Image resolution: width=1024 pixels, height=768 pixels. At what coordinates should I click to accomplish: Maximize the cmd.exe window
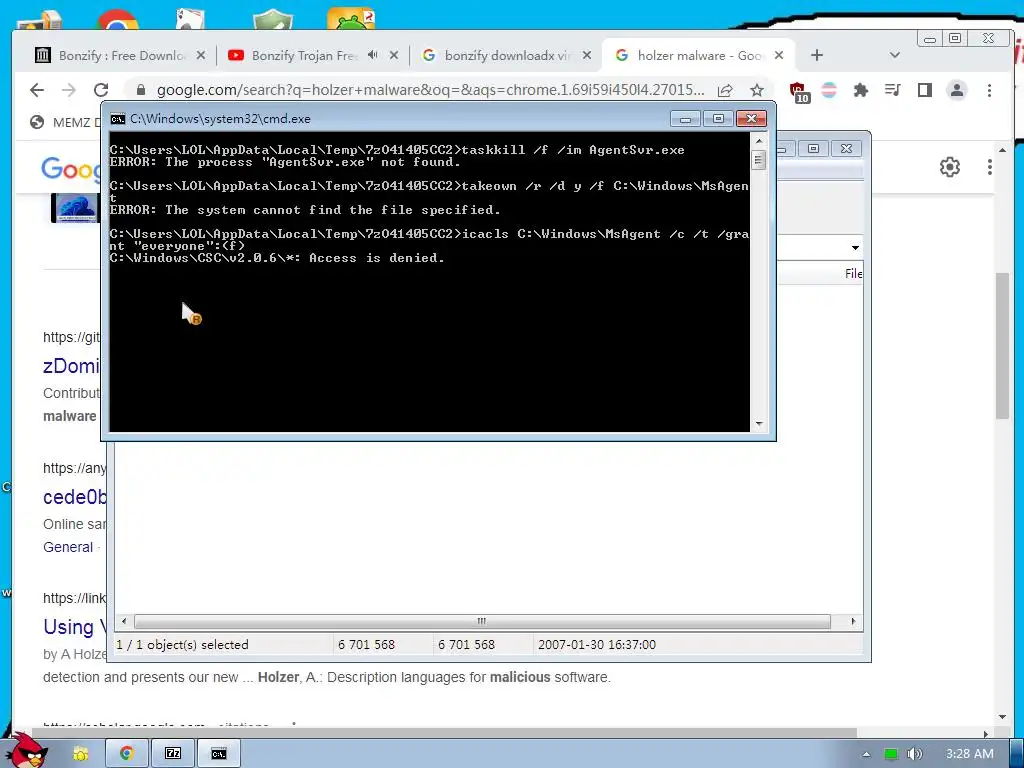coord(718,118)
